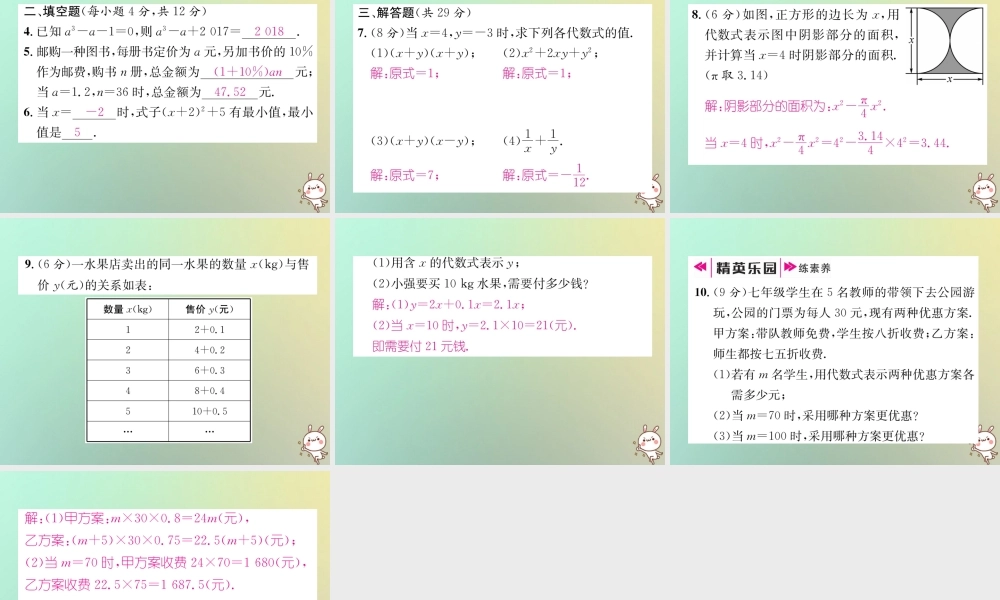Open the slide with fill-in-the-blank questions 4–6
This screenshot has width=1000, height=600.
[x=165, y=106]
